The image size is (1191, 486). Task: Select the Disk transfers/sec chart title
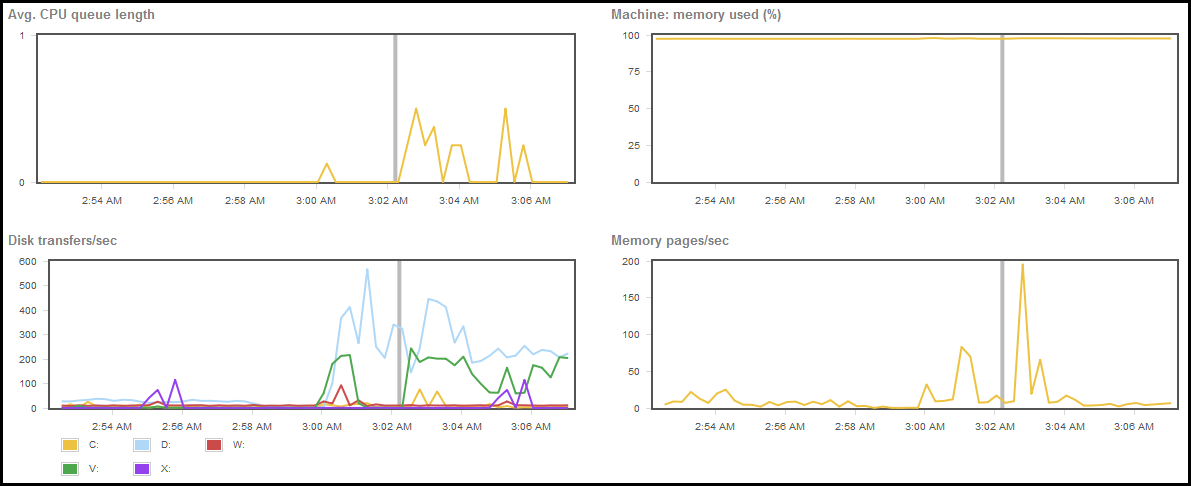pyautogui.click(x=65, y=240)
